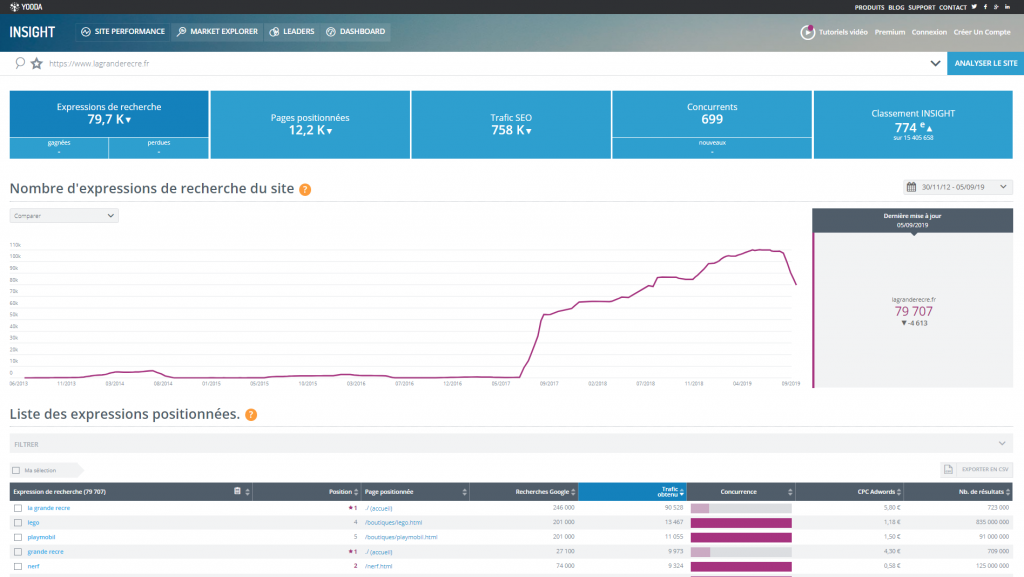Open the /boutiques/playmobil.html page link
The image size is (1024, 577).
point(401,537)
